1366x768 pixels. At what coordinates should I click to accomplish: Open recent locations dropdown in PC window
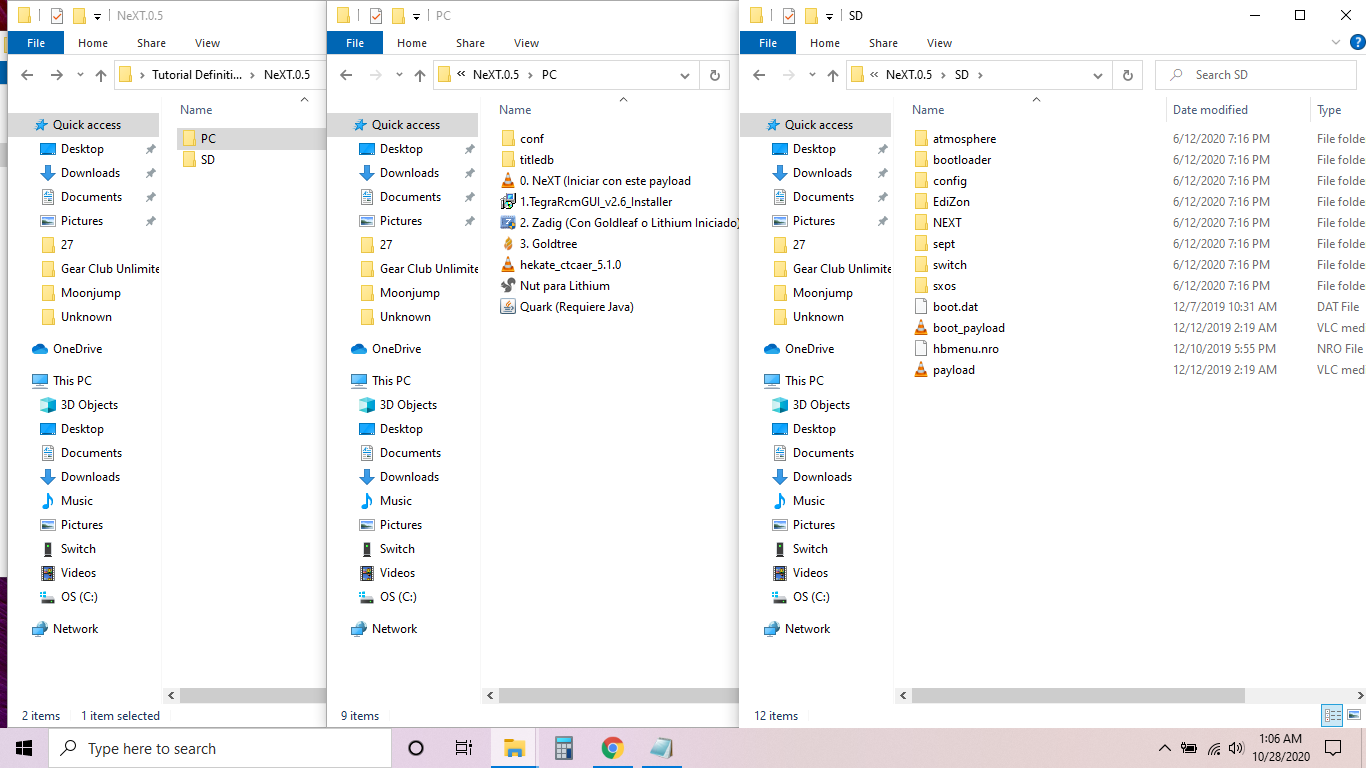point(399,76)
